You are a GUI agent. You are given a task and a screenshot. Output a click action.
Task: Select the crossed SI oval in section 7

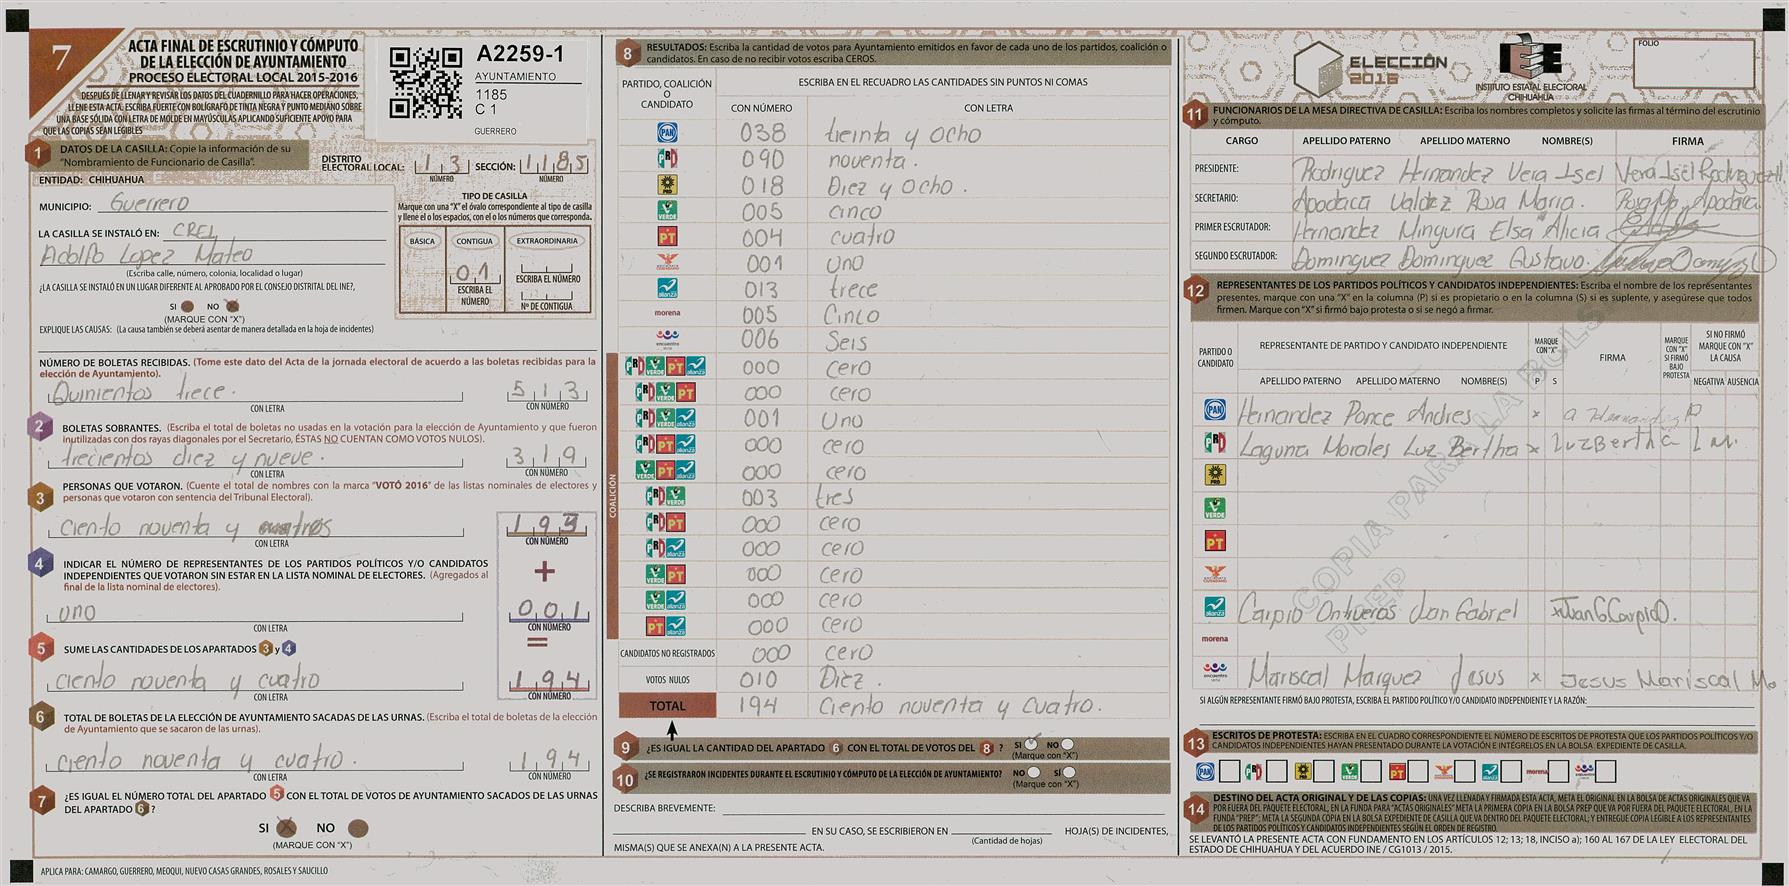286,828
